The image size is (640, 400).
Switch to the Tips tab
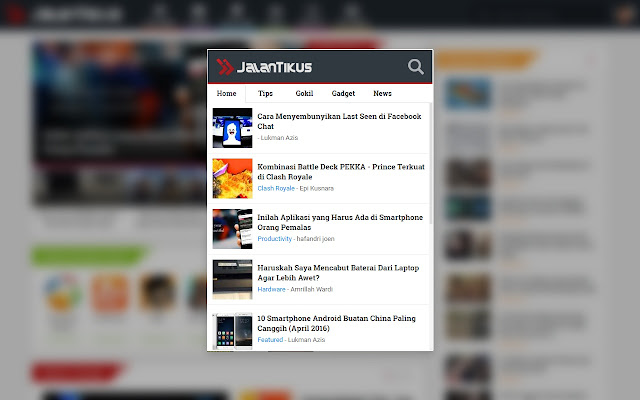pyautogui.click(x=265, y=93)
